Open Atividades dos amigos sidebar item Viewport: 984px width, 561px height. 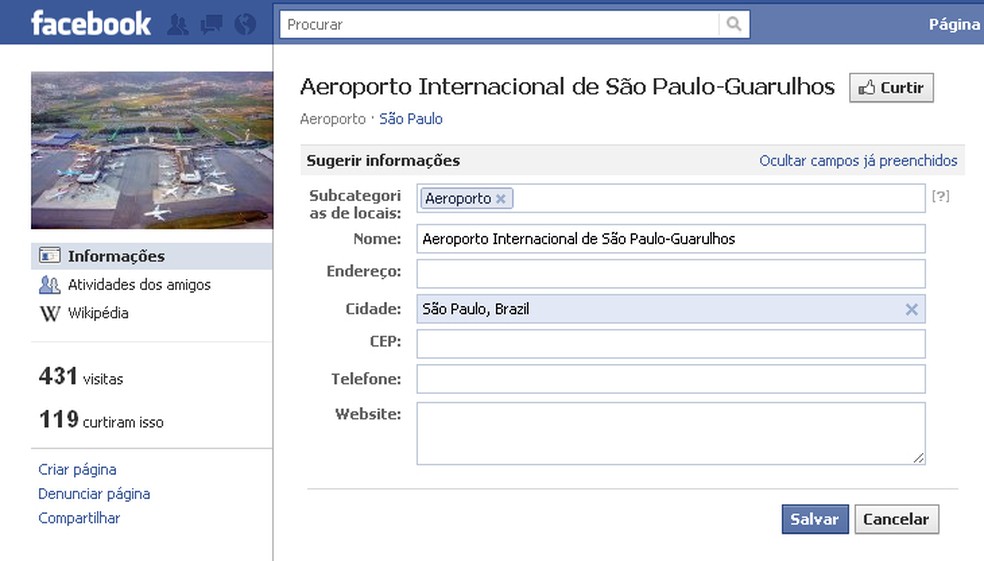pos(139,285)
